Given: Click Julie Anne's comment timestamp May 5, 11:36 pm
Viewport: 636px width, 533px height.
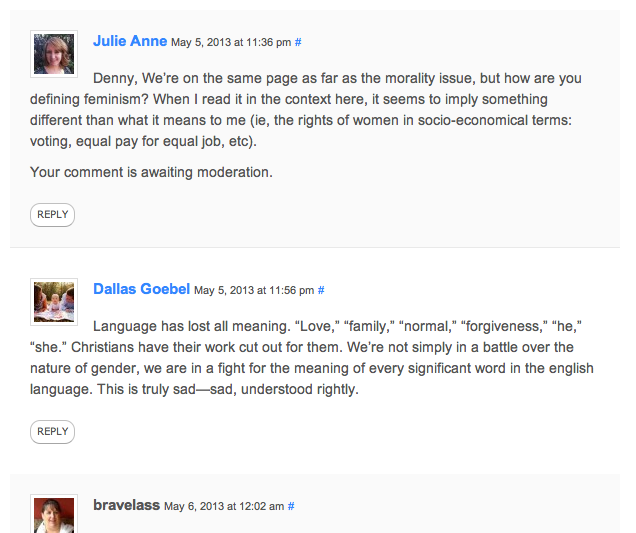Looking at the screenshot, I should click(231, 43).
